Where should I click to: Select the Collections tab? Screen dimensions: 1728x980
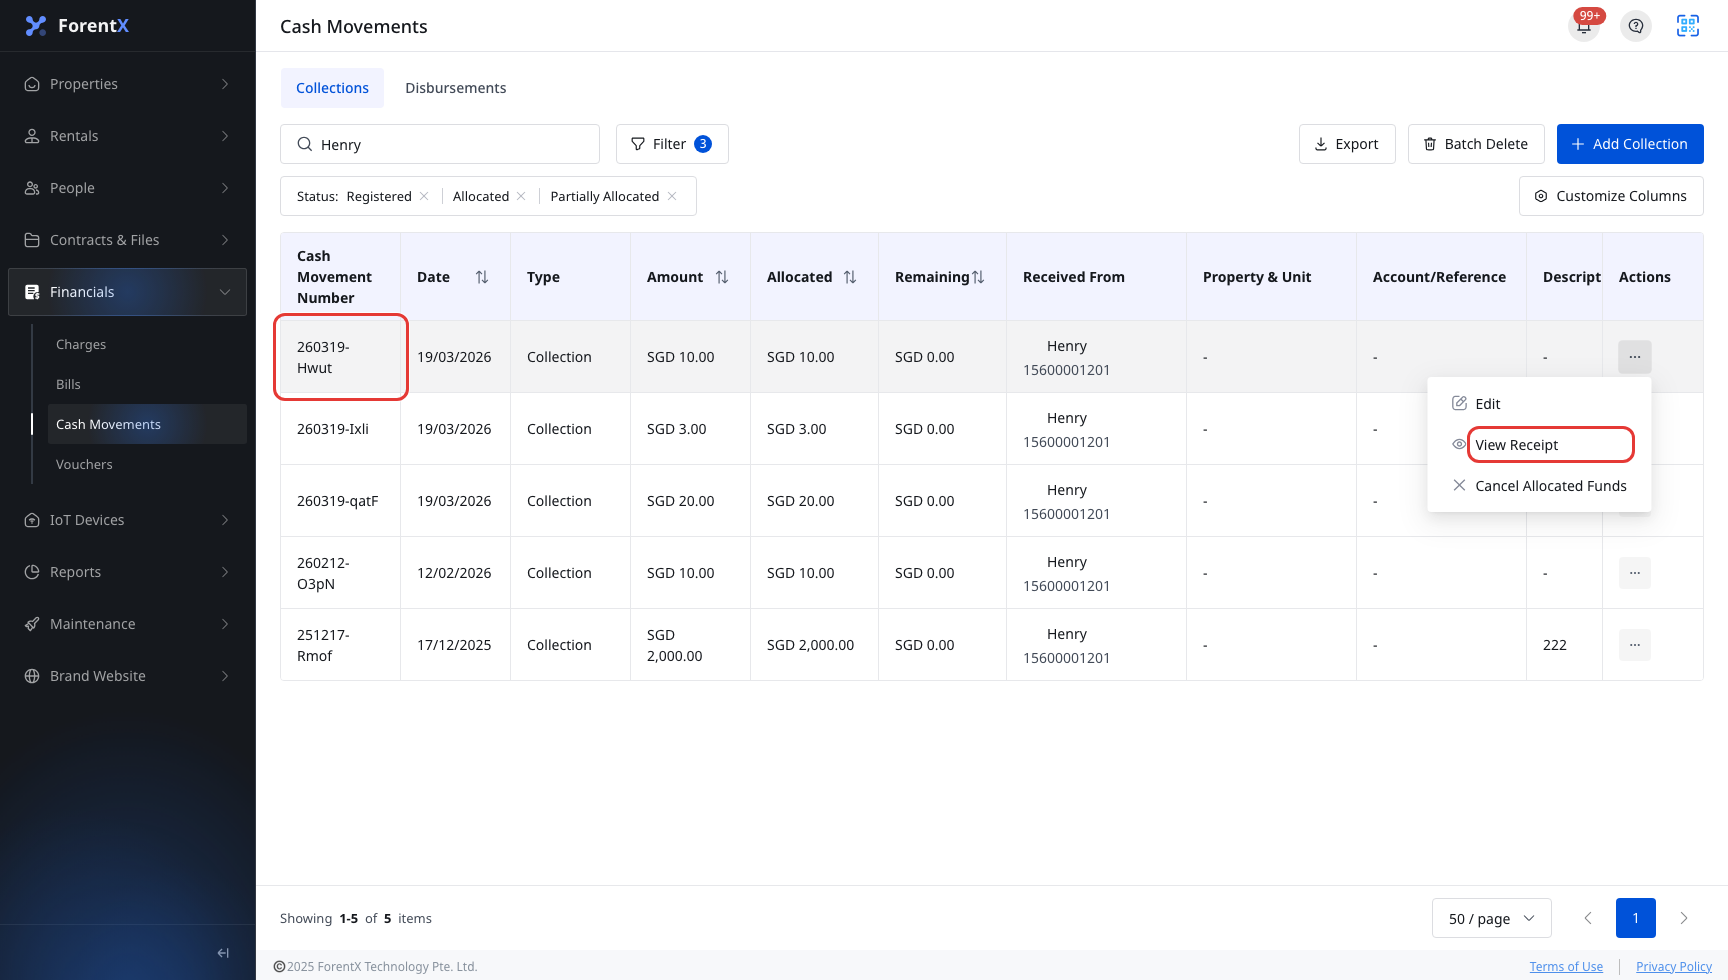(x=332, y=88)
